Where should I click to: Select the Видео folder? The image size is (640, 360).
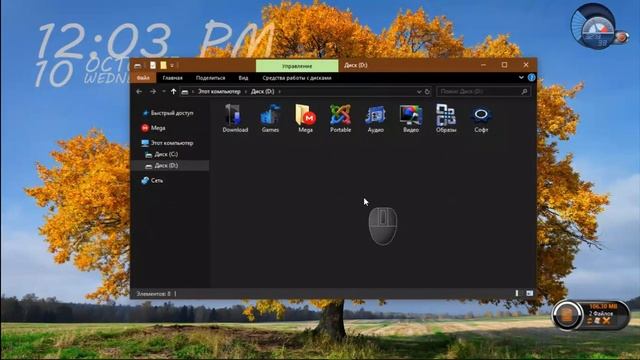(x=411, y=118)
